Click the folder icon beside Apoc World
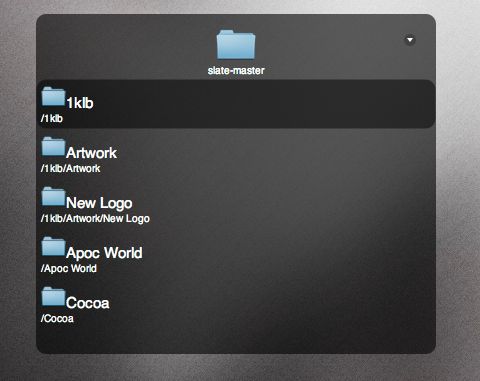 click(x=53, y=246)
